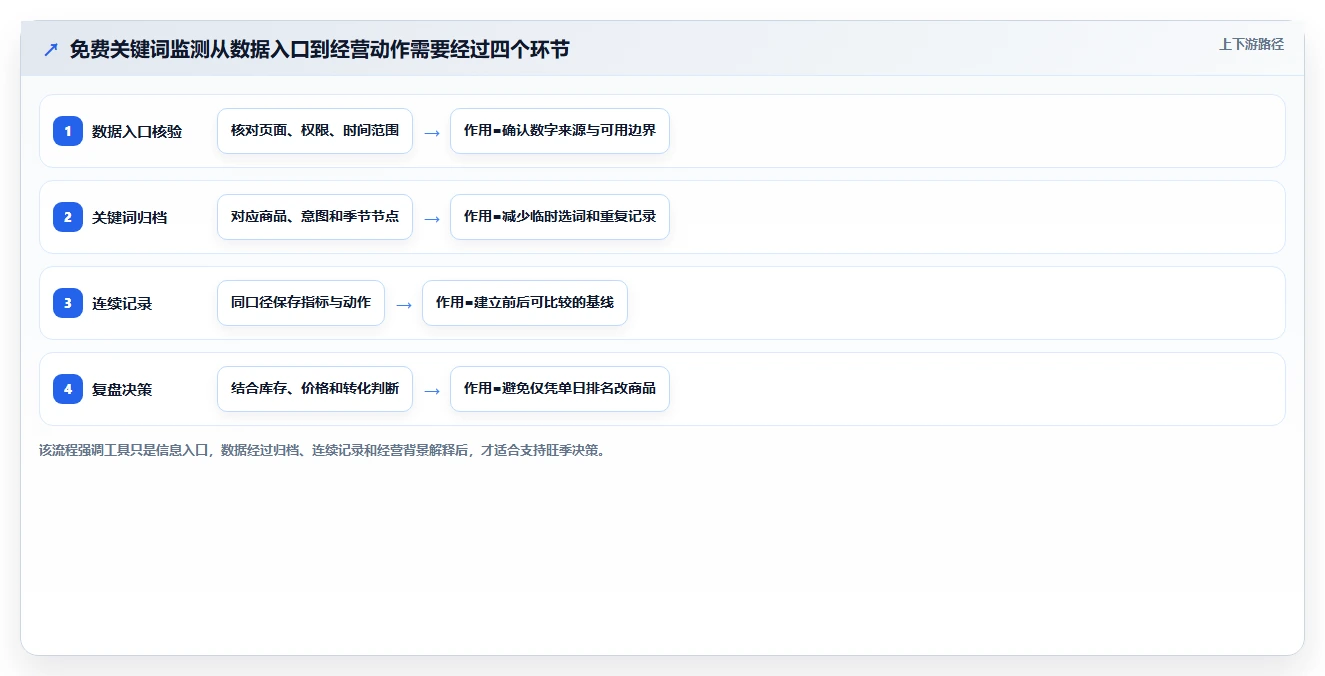Select the 复盘决策 step label

tap(122, 389)
